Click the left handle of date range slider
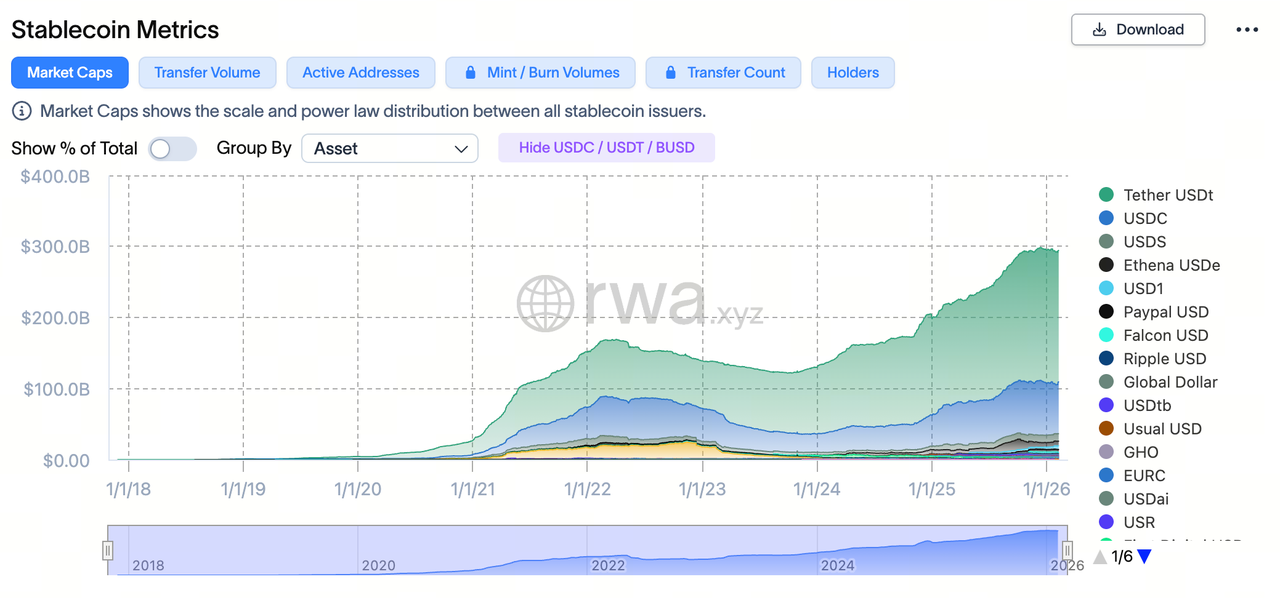 coord(108,550)
